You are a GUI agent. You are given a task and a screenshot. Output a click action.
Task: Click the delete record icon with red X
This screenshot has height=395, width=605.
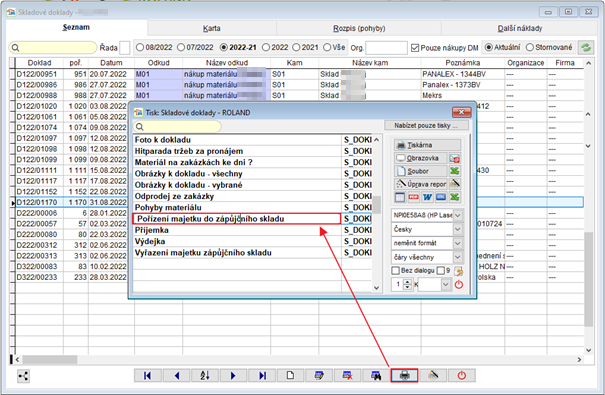(x=347, y=375)
